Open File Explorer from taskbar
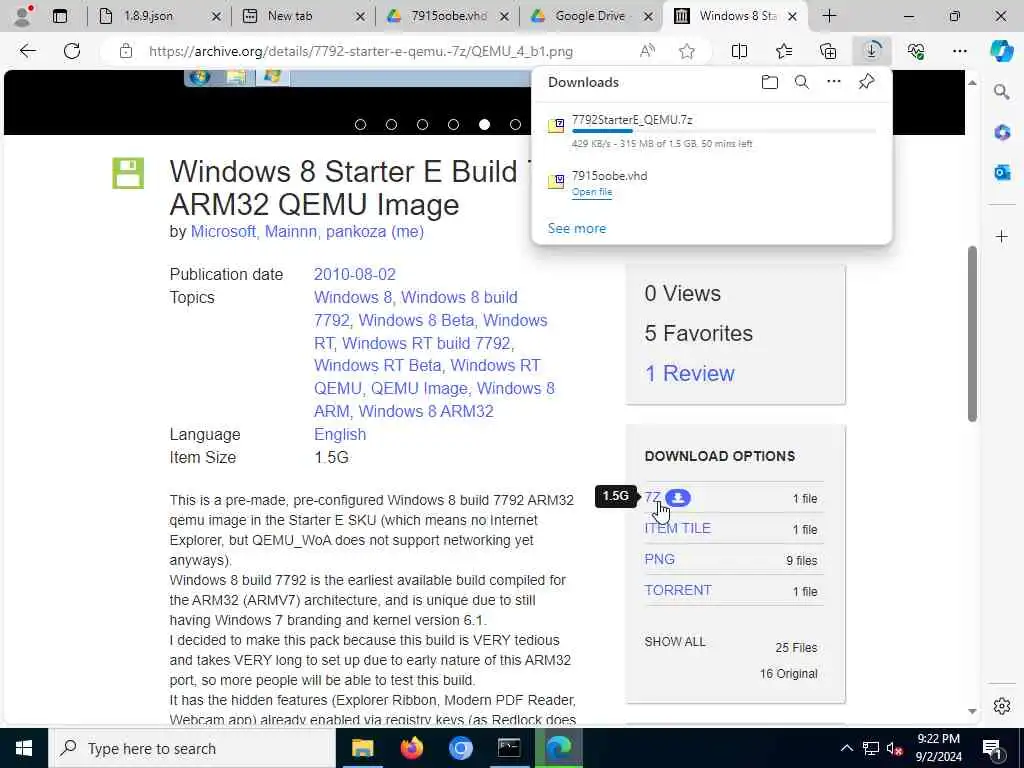 point(362,748)
